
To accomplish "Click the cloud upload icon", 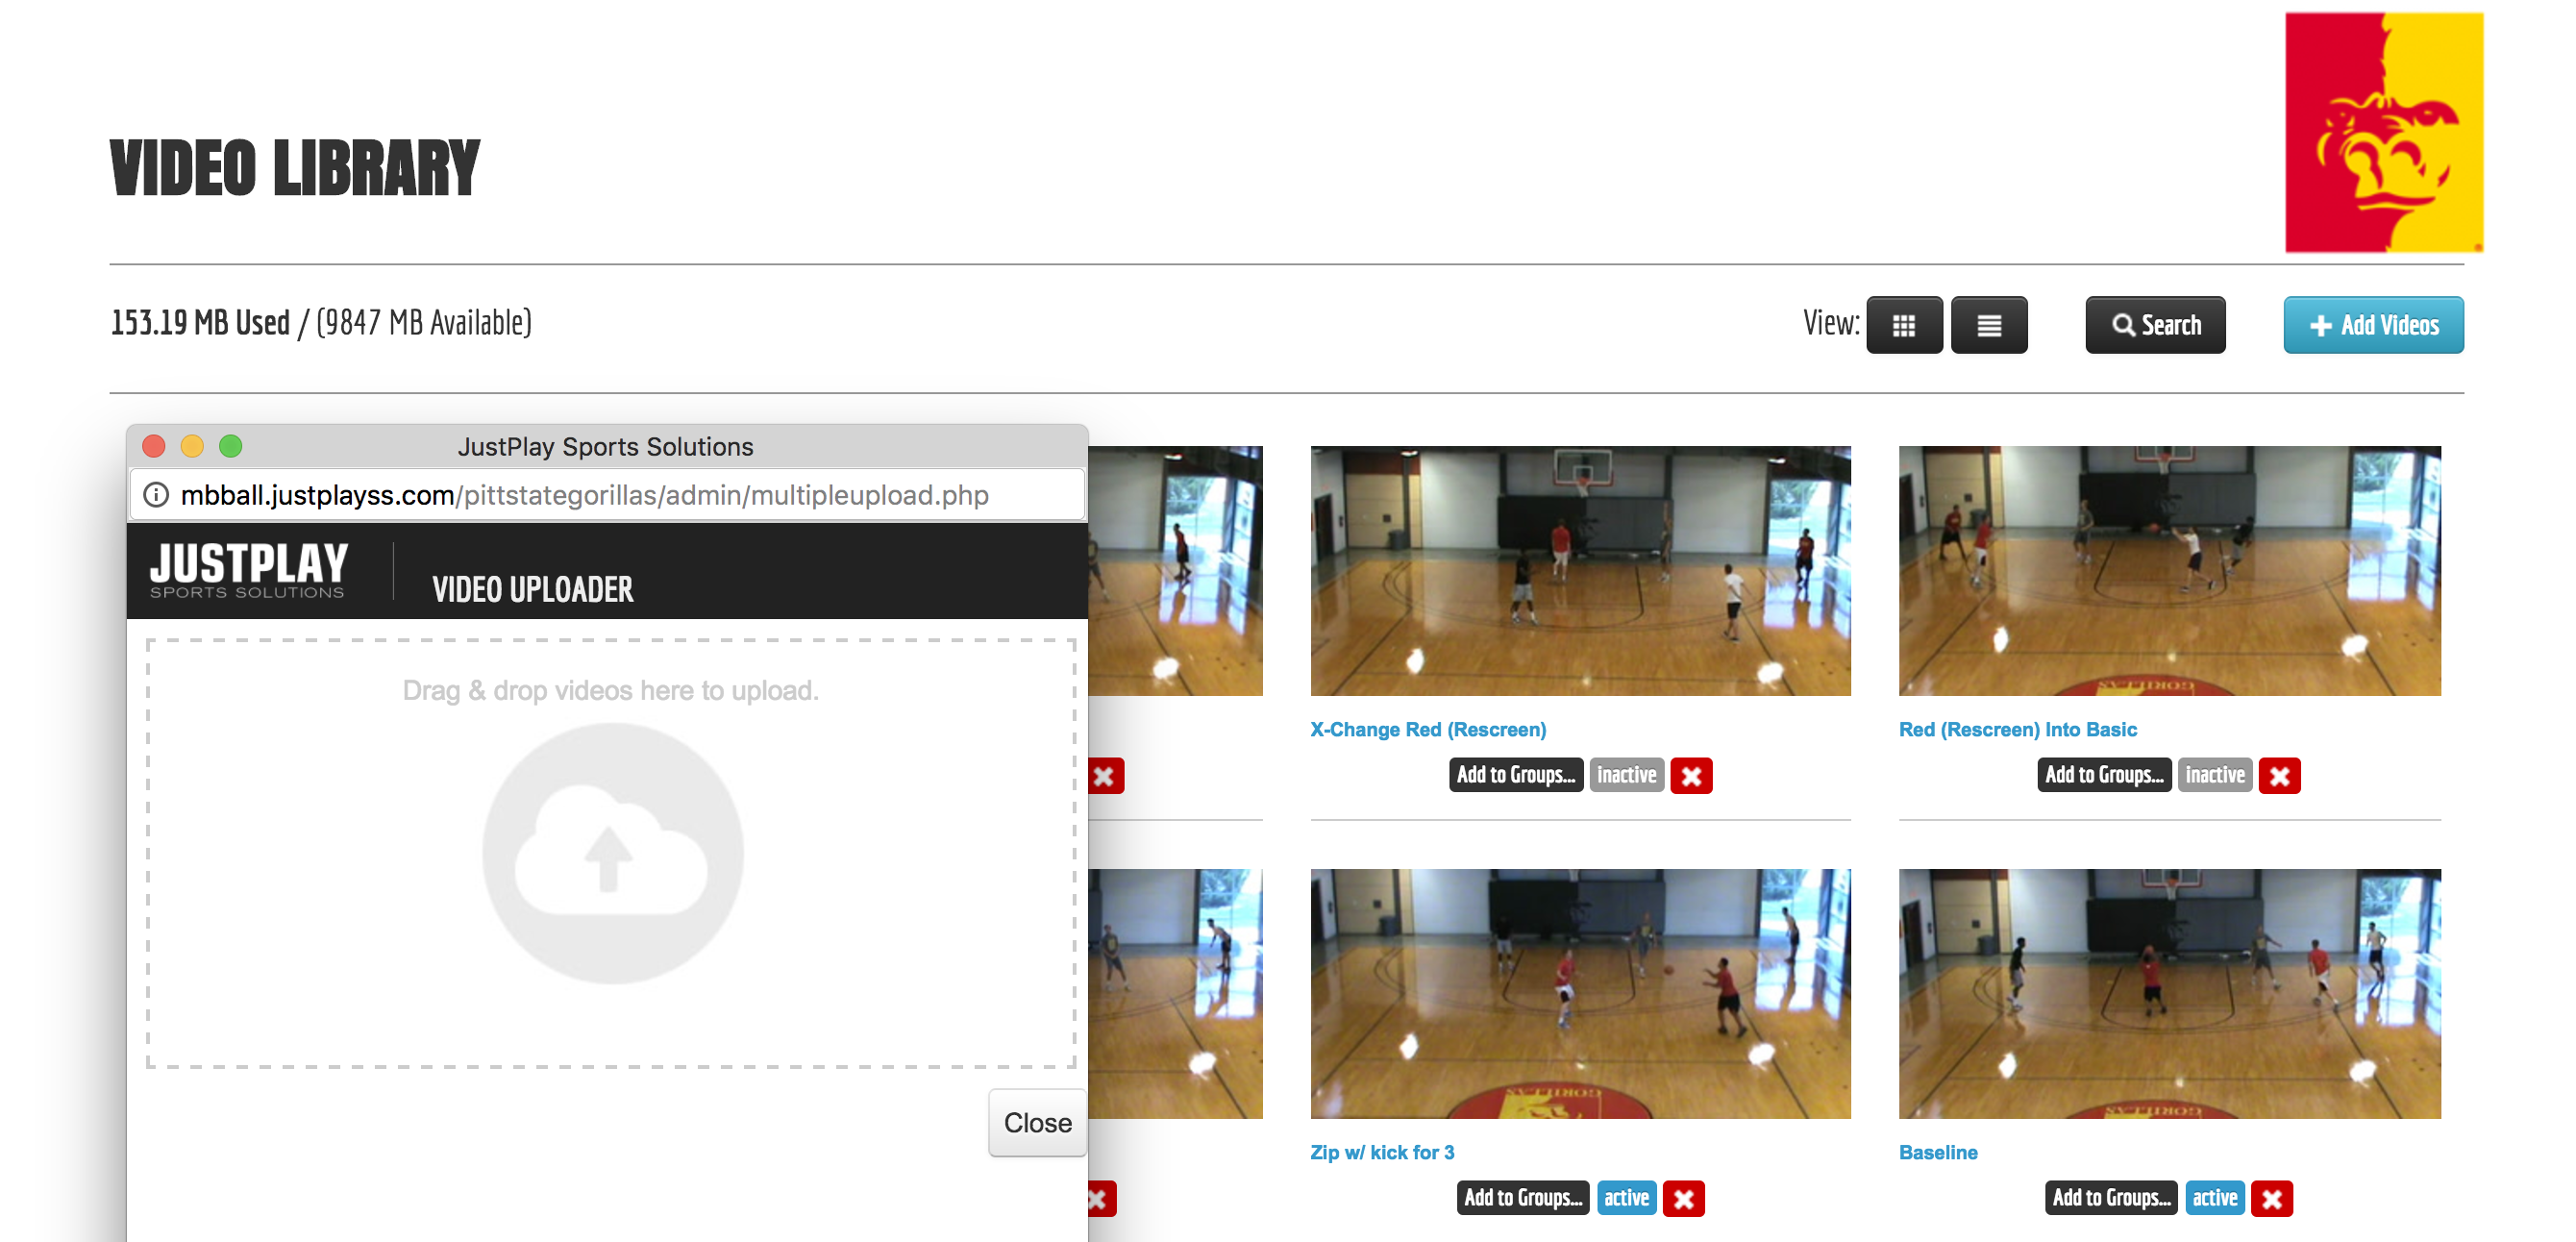I will pos(612,853).
